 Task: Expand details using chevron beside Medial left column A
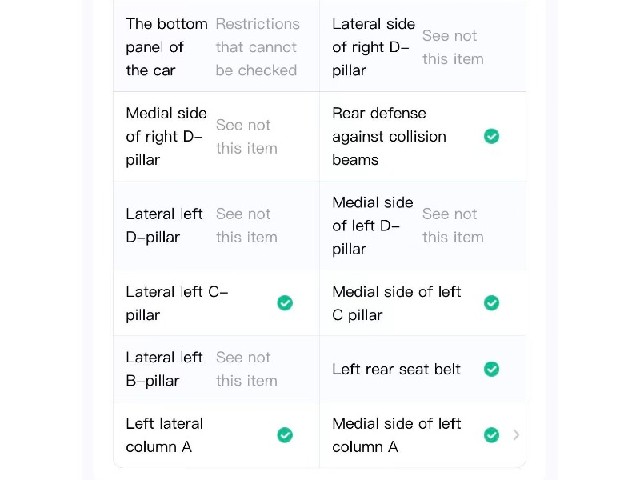click(x=516, y=435)
